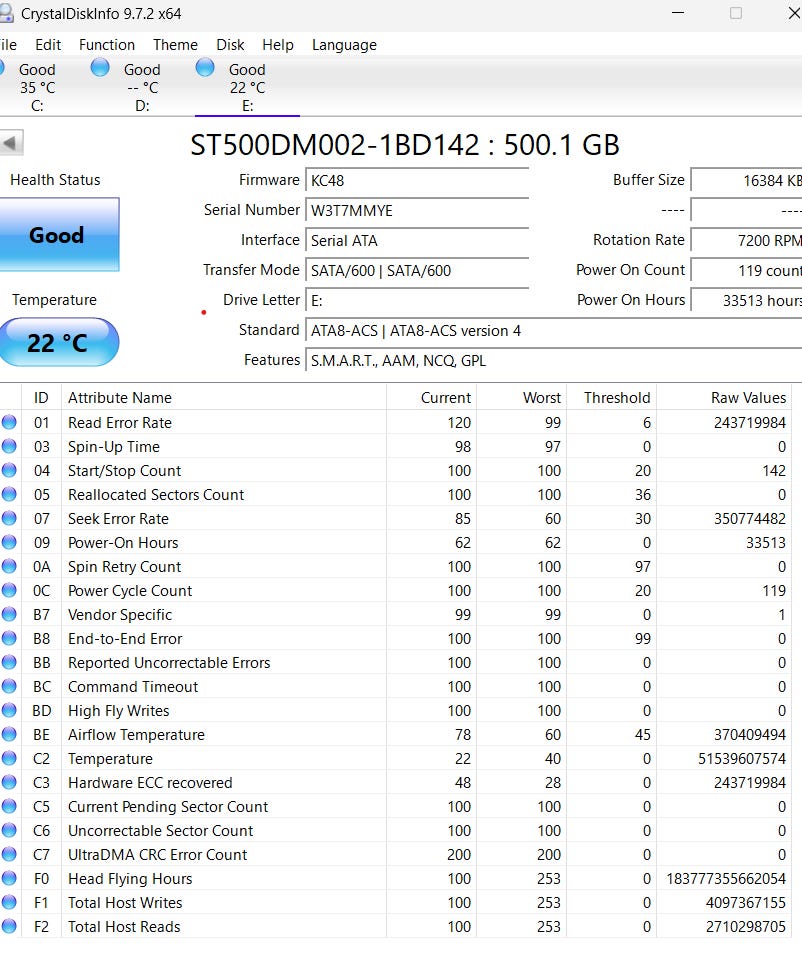The width and height of the screenshot is (802, 972).
Task: Open the Function menu
Action: [107, 45]
